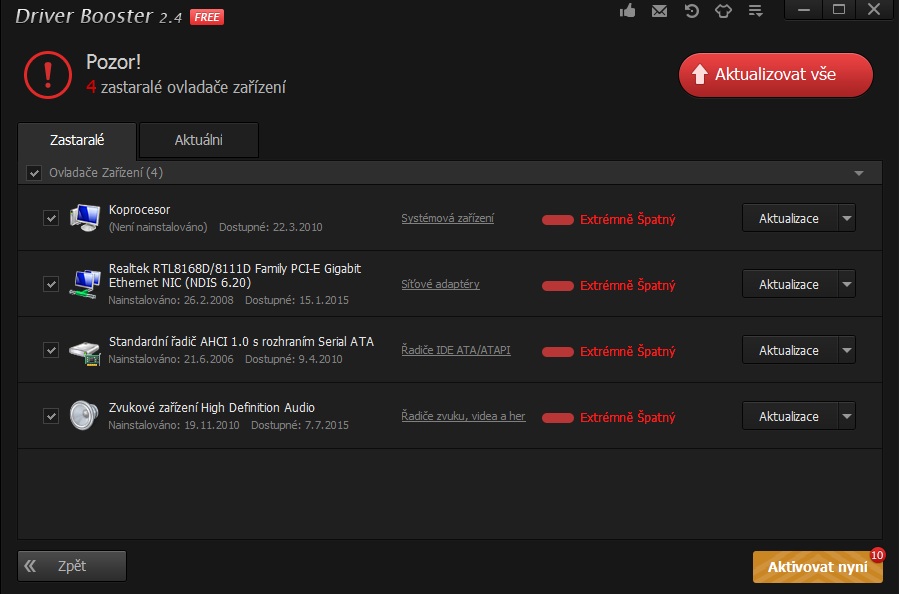This screenshot has width=899, height=594.
Task: Click the Aktivovat nyní activation button
Action: tap(816, 567)
